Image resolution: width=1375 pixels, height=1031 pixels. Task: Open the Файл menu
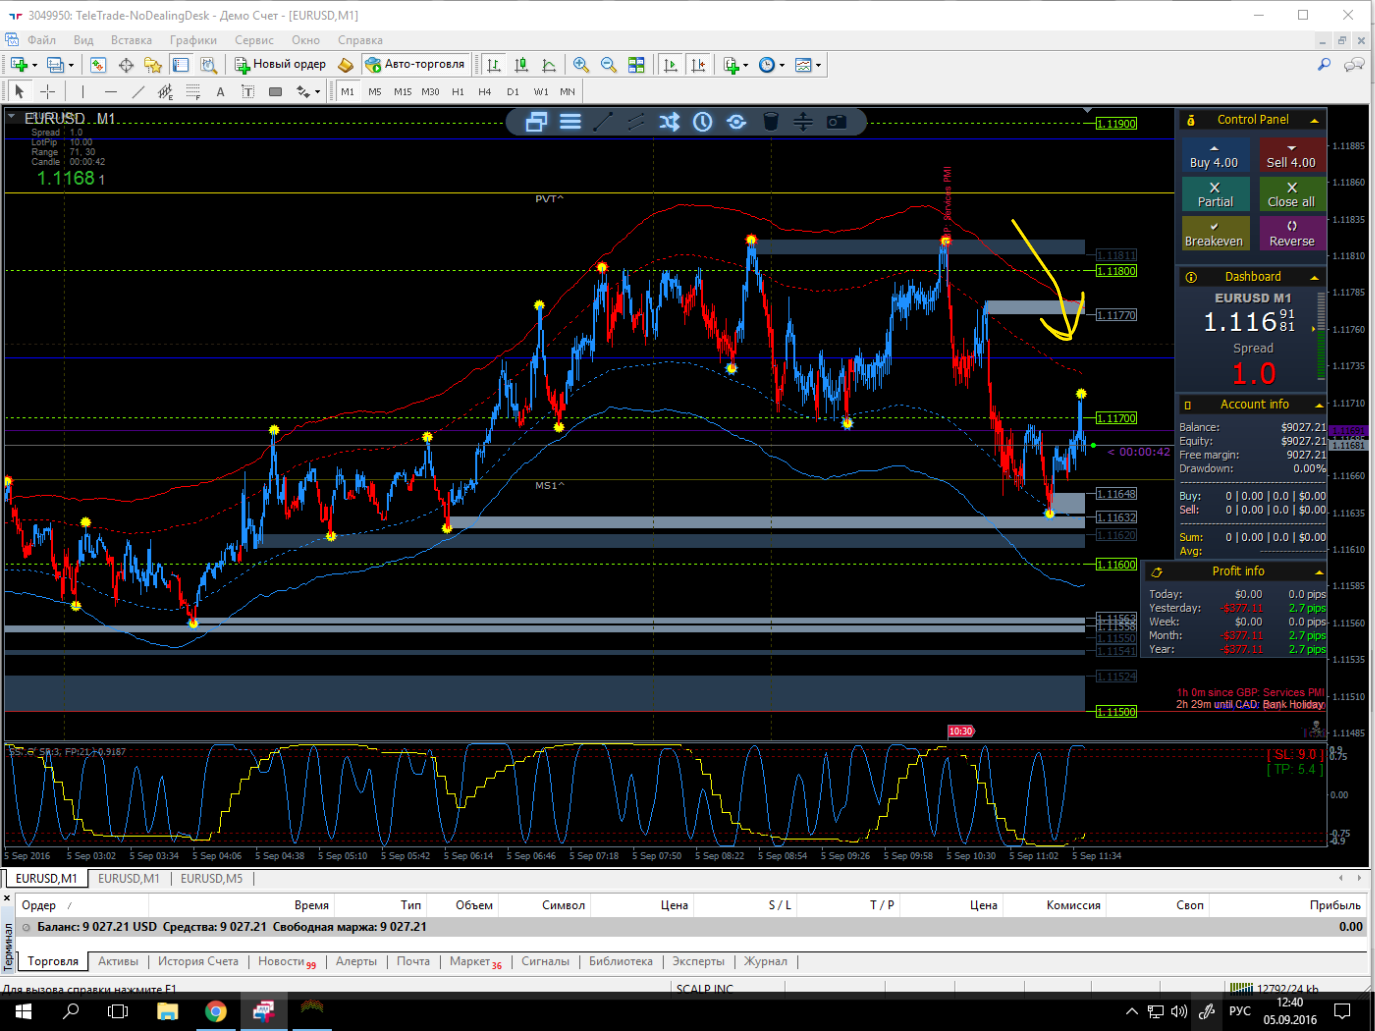coord(42,40)
